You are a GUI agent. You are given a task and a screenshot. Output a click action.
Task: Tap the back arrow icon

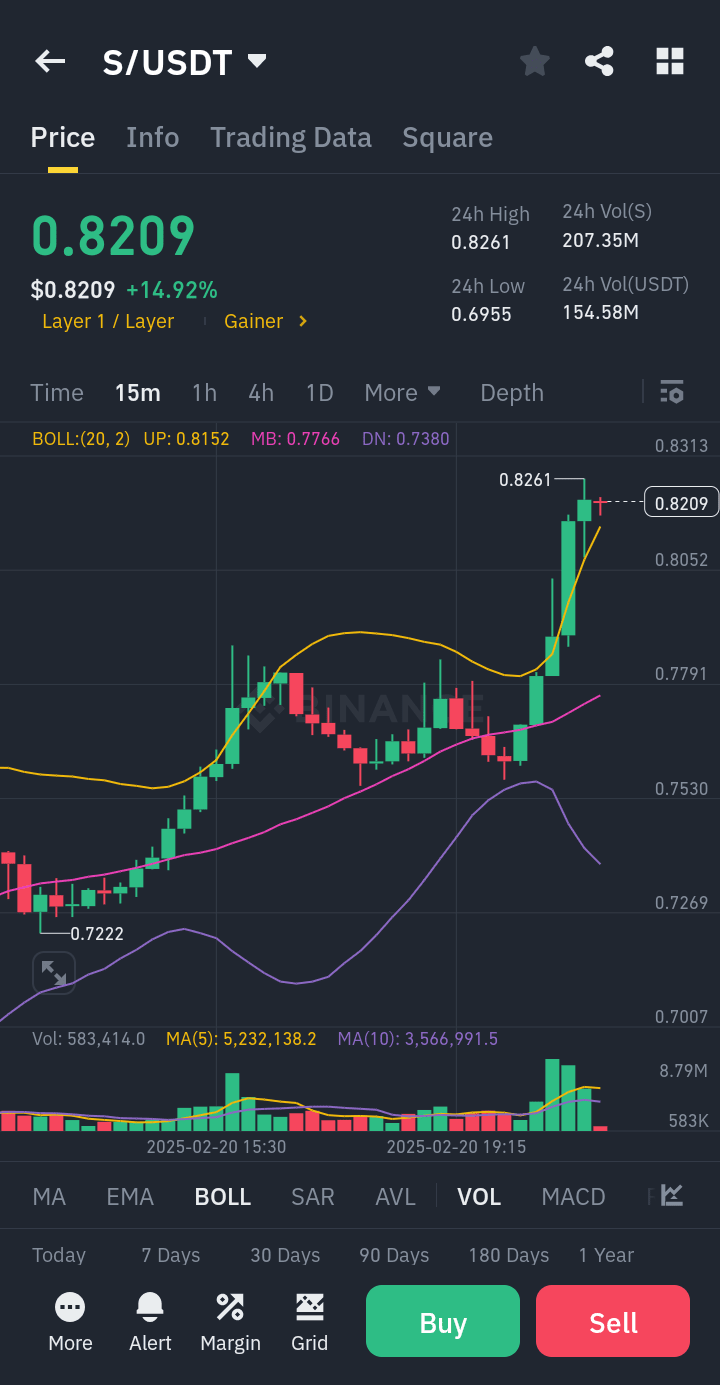(x=50, y=62)
